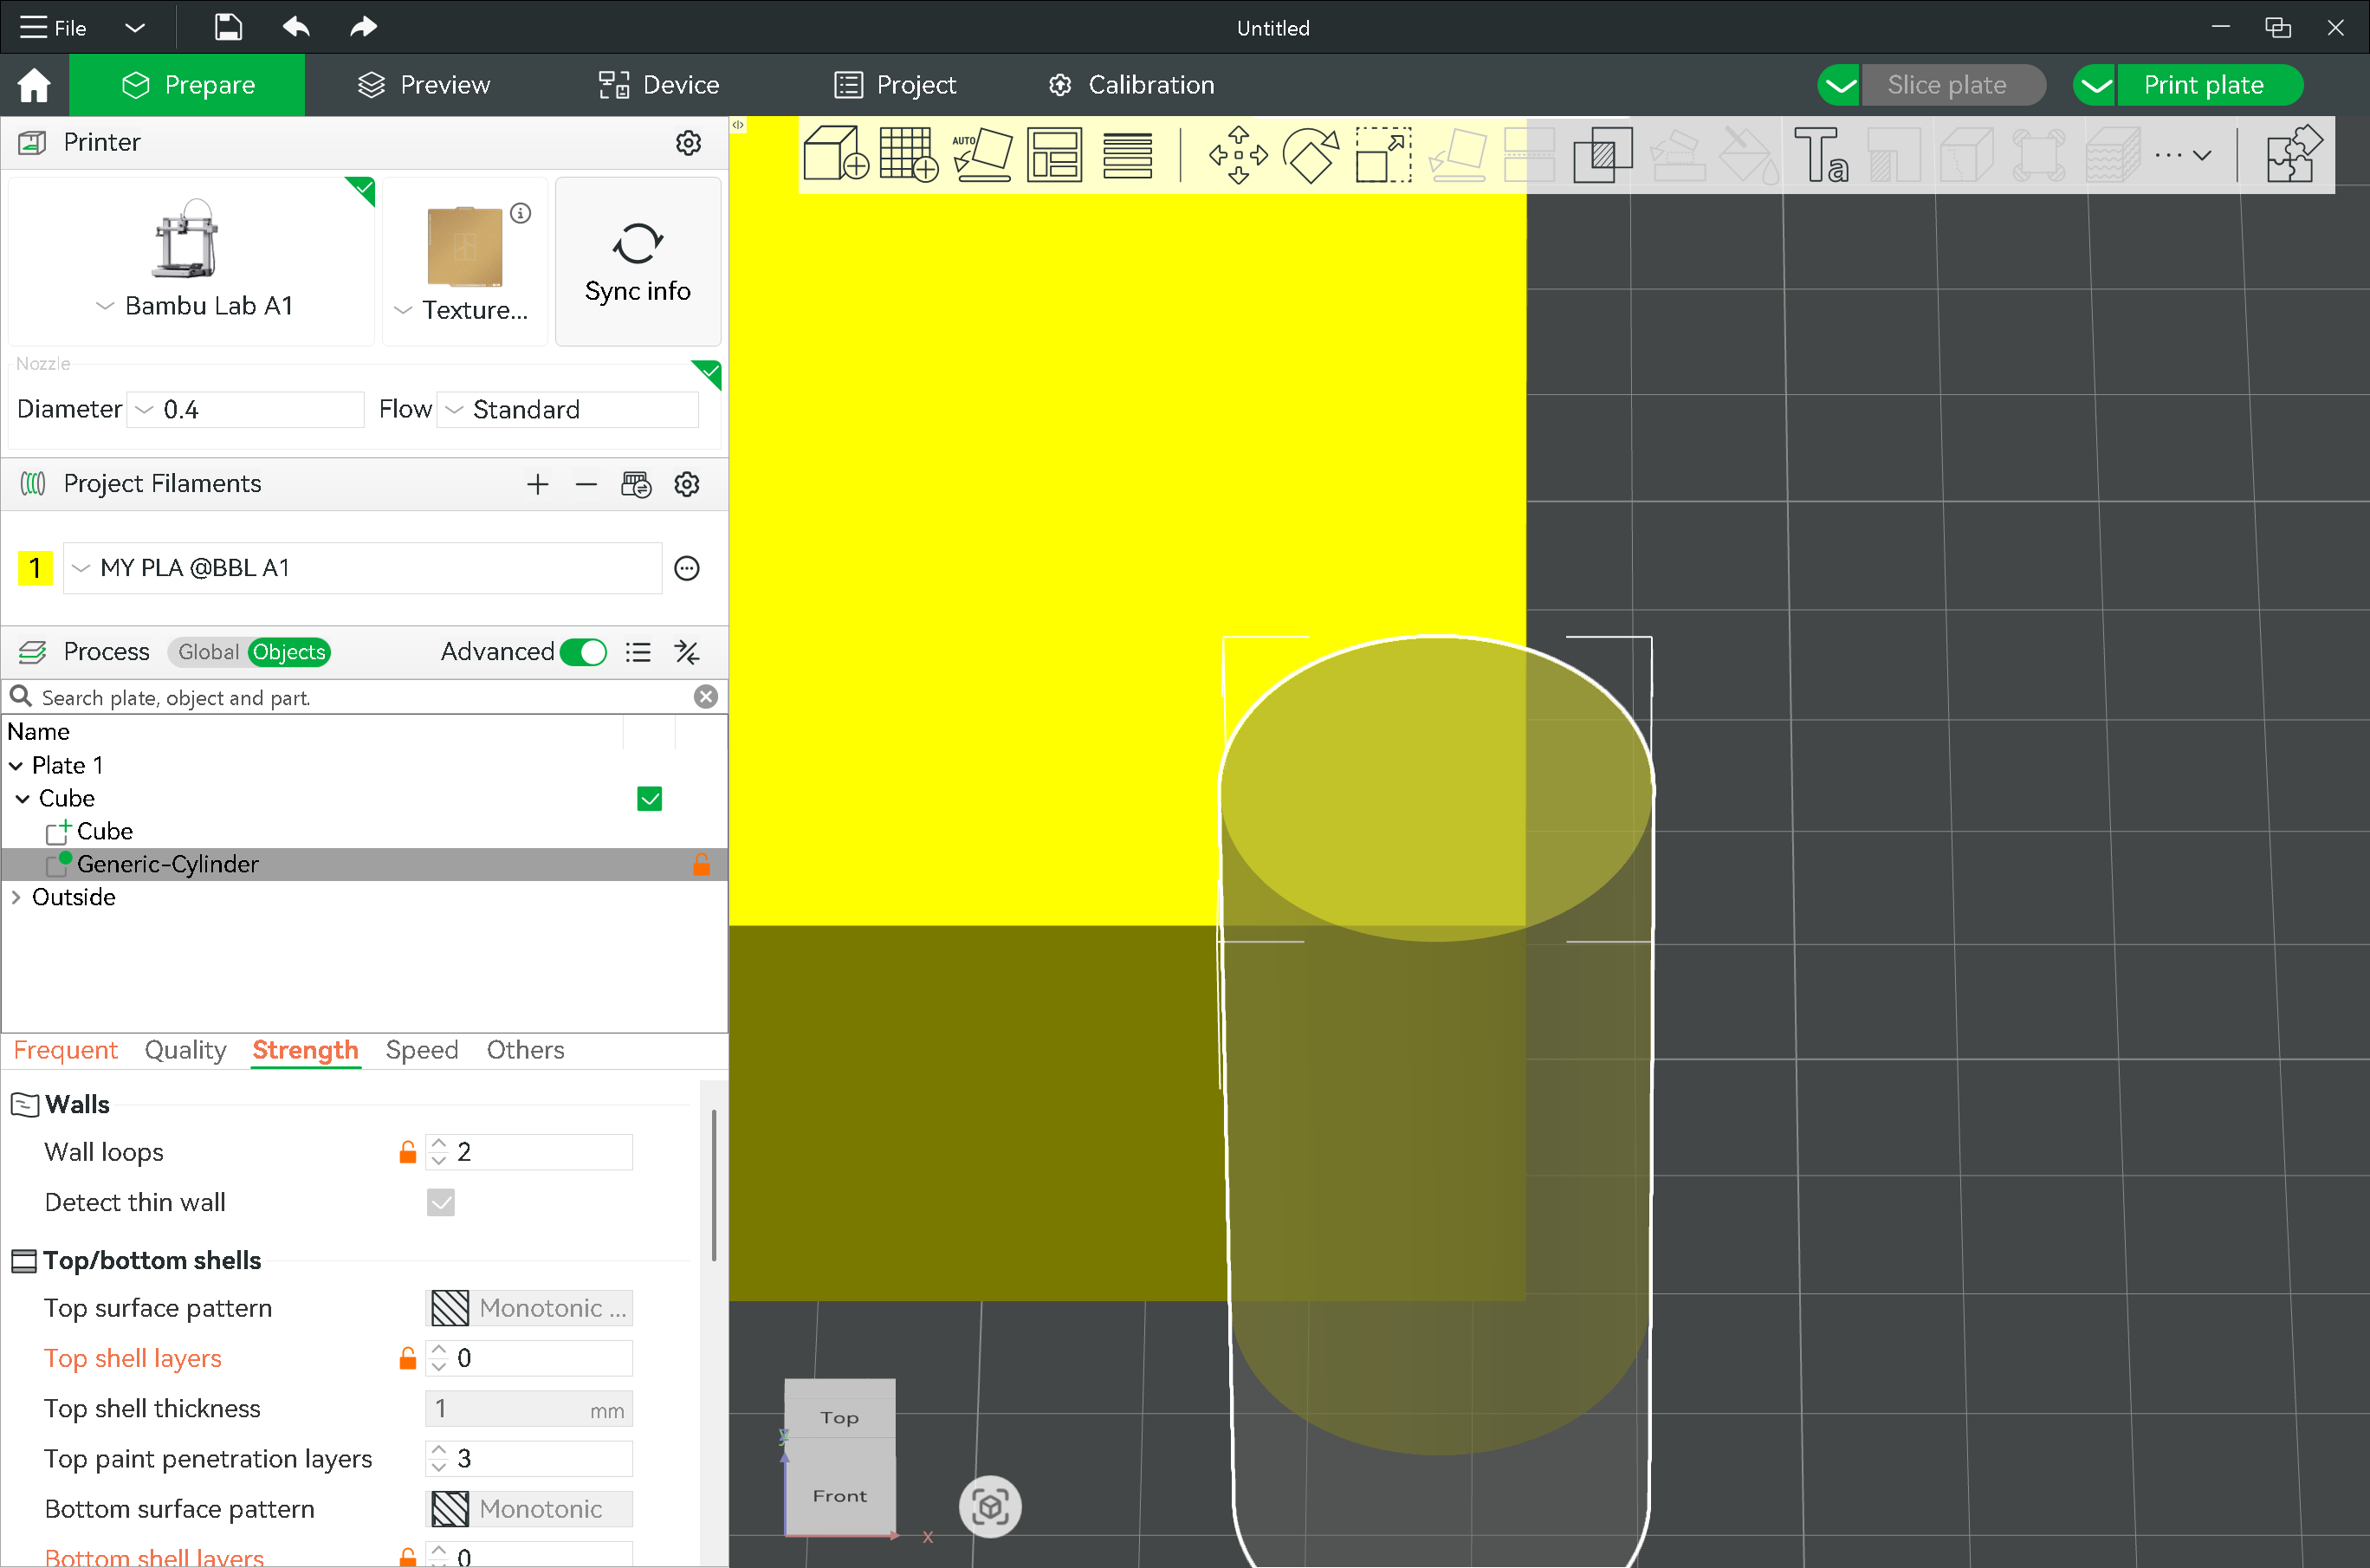
Task: Open MY PLA @BBL A1 filament dropdown
Action: click(x=362, y=568)
